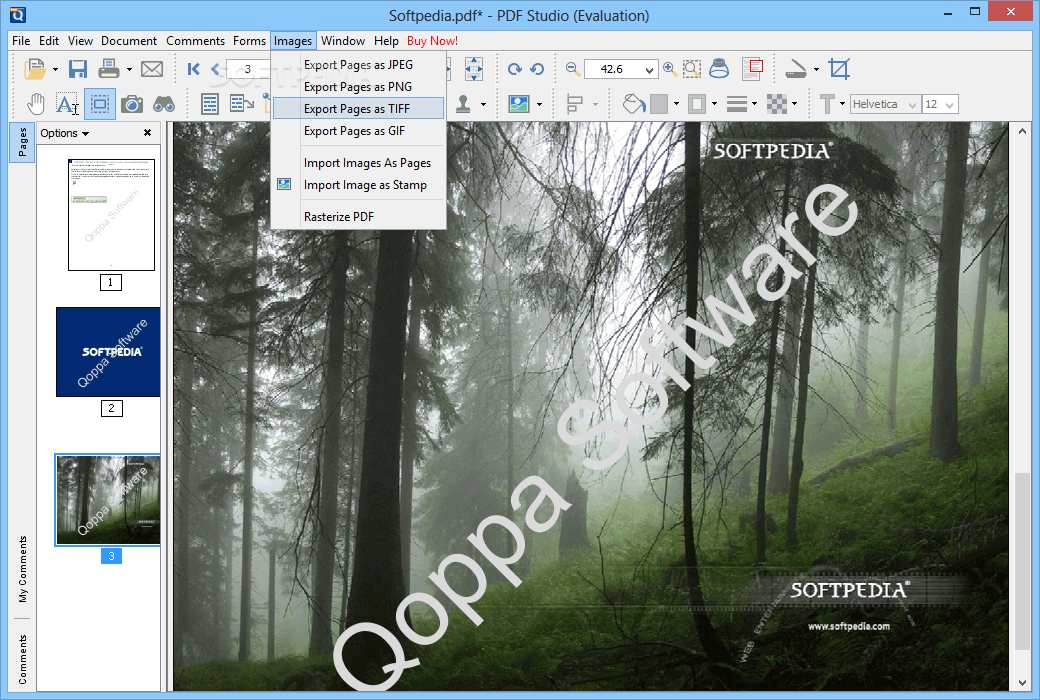Expand the Open file dropdown arrow

coord(55,70)
